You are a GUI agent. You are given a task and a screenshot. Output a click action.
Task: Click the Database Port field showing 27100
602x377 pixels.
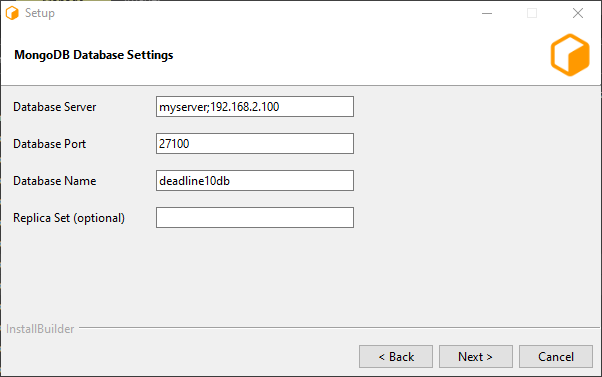coord(255,144)
